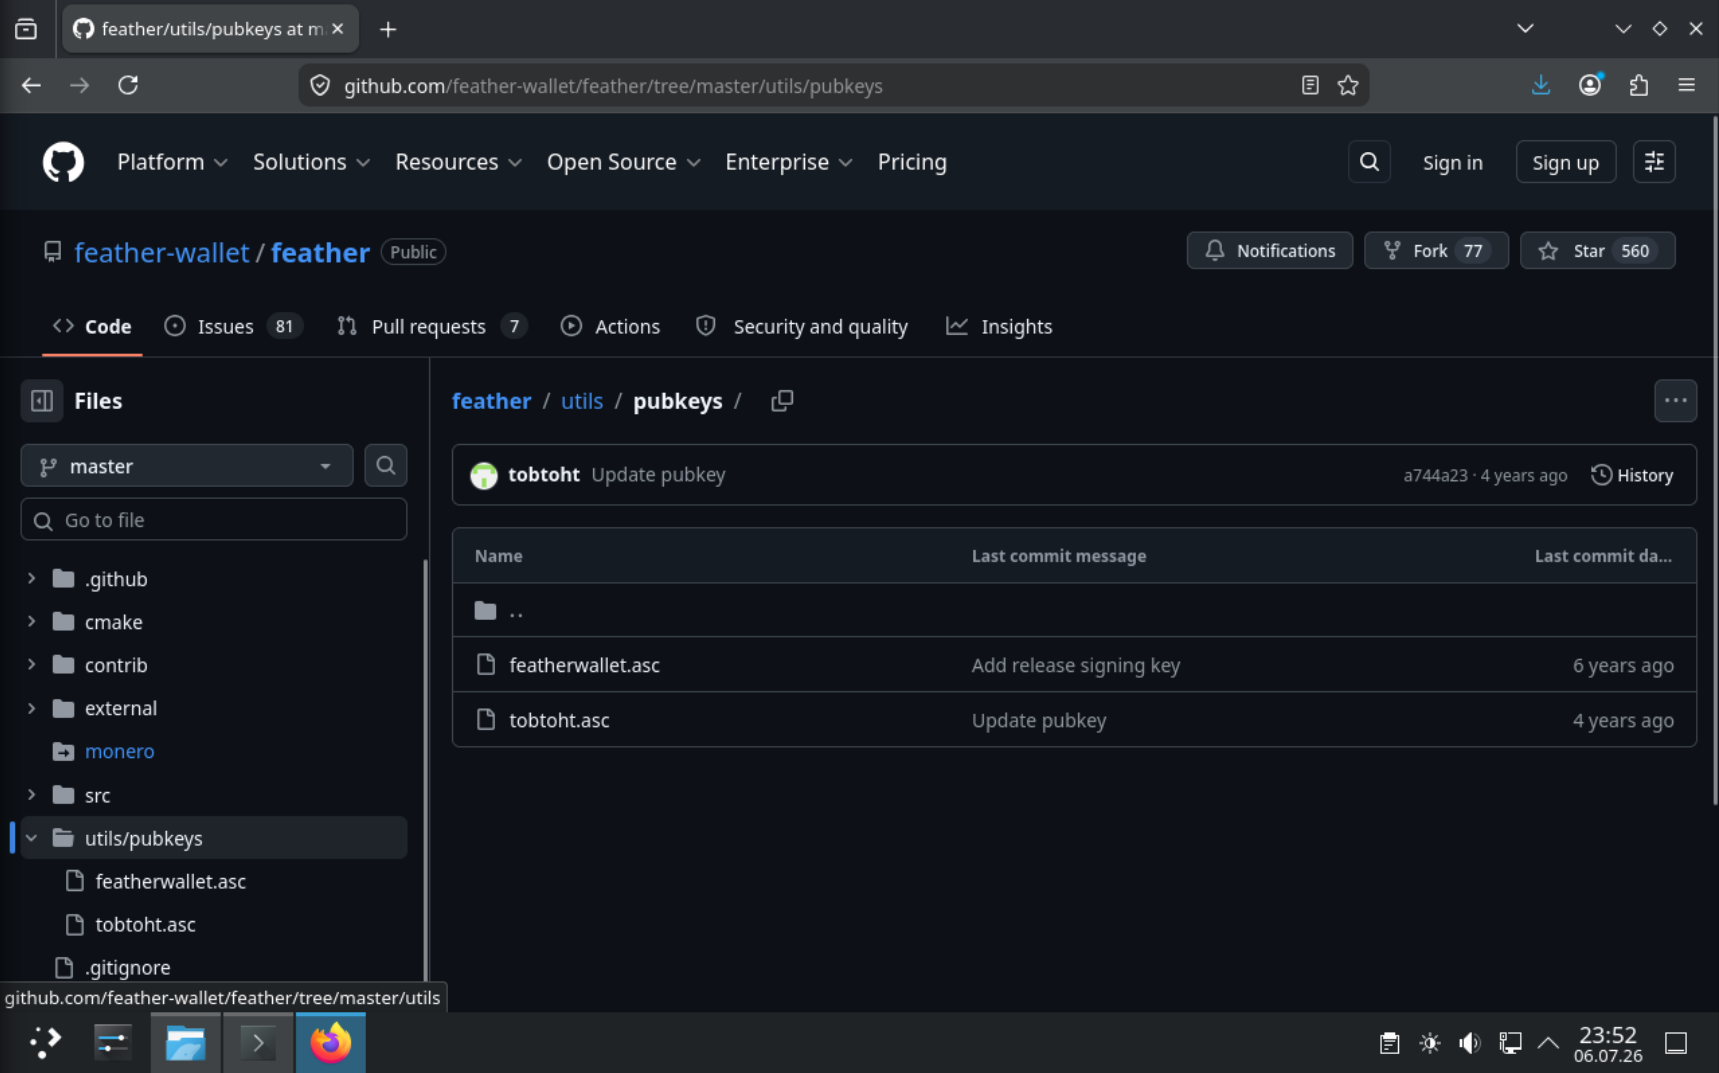
Task: Open Dolphin file manager taskbar icon
Action: [x=185, y=1043]
